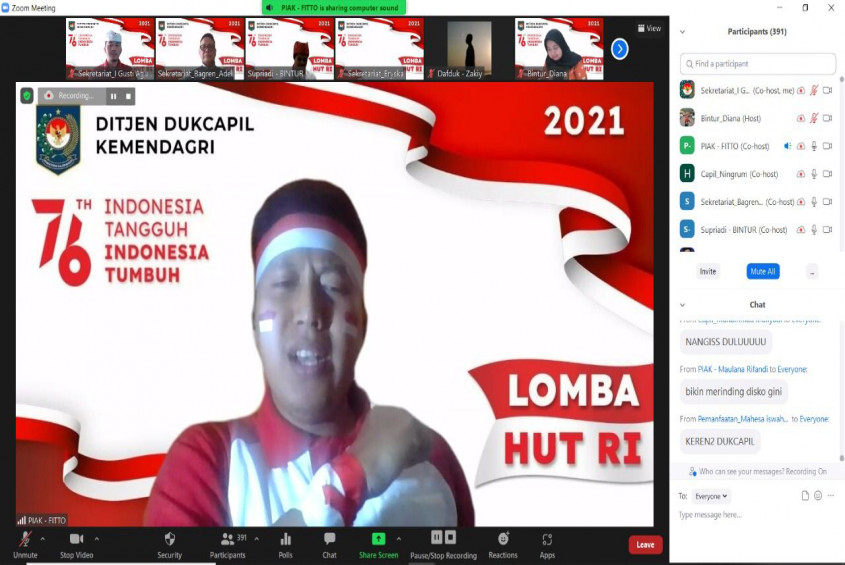Select Bintur_Diana video thumbnail
The height and width of the screenshot is (565, 845).
click(x=559, y=49)
